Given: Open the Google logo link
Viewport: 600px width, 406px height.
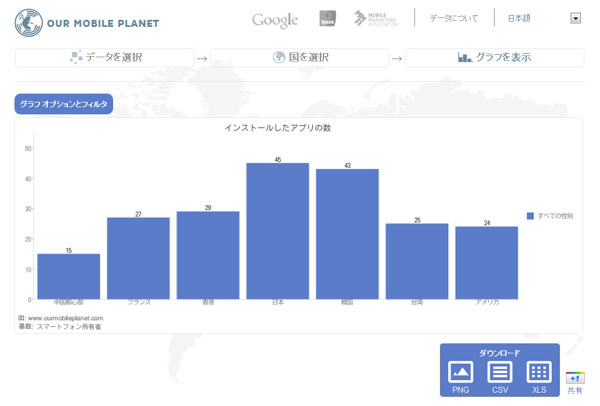Looking at the screenshot, I should coord(275,20).
